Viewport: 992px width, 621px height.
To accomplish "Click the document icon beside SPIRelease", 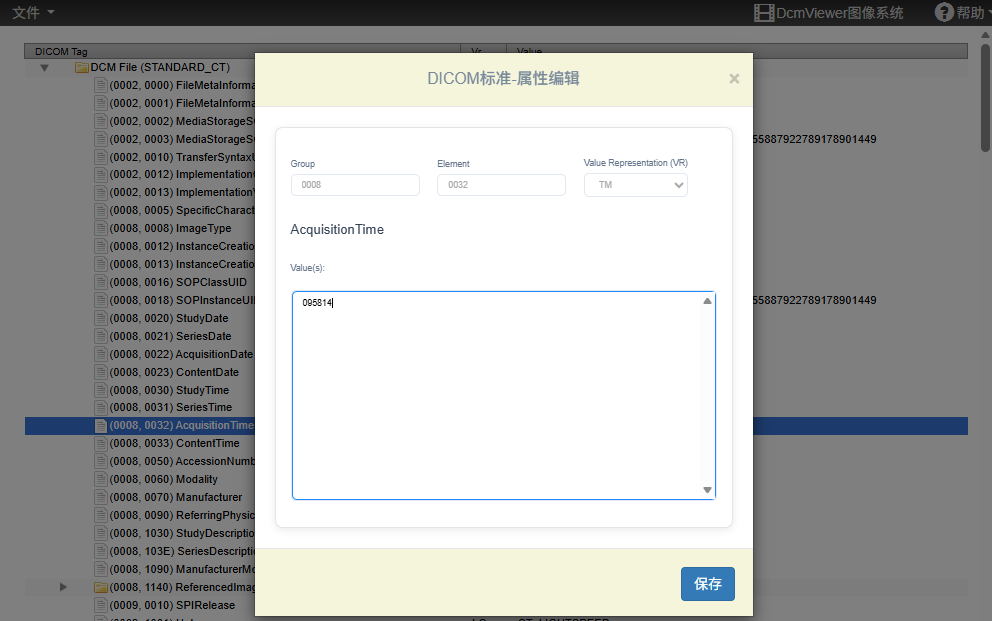I will point(100,605).
